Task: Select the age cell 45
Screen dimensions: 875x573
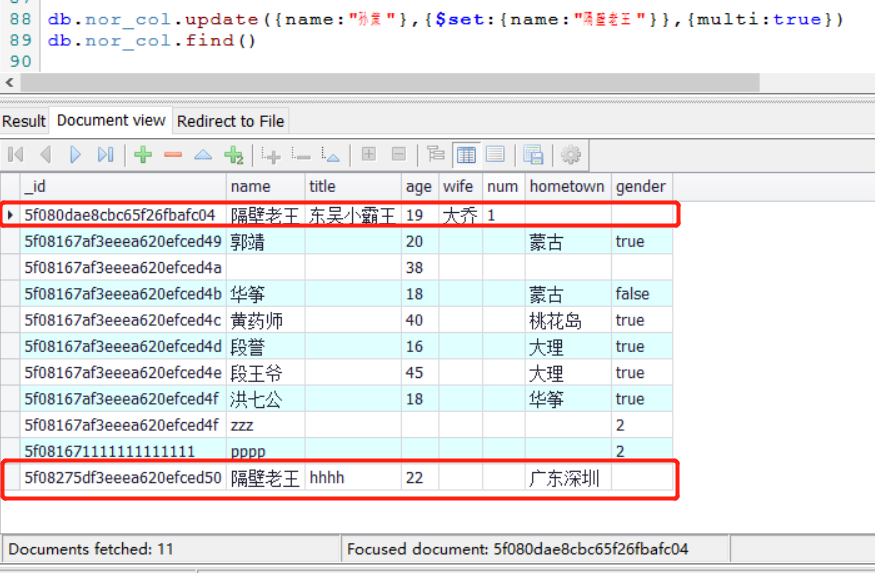Action: 420,373
